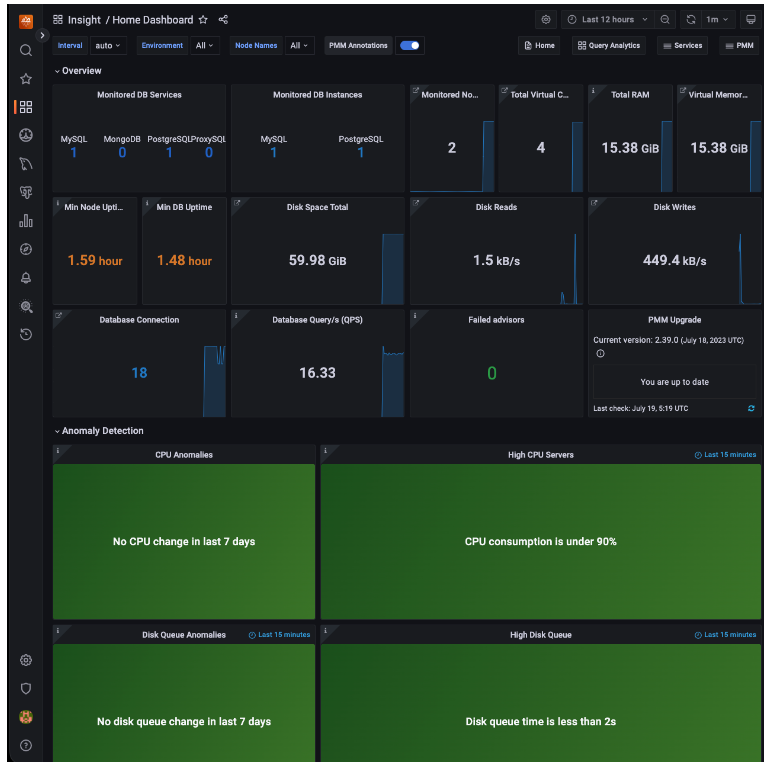The width and height of the screenshot is (767, 762).
Task: Star the Home Dashboard
Action: coord(203,20)
